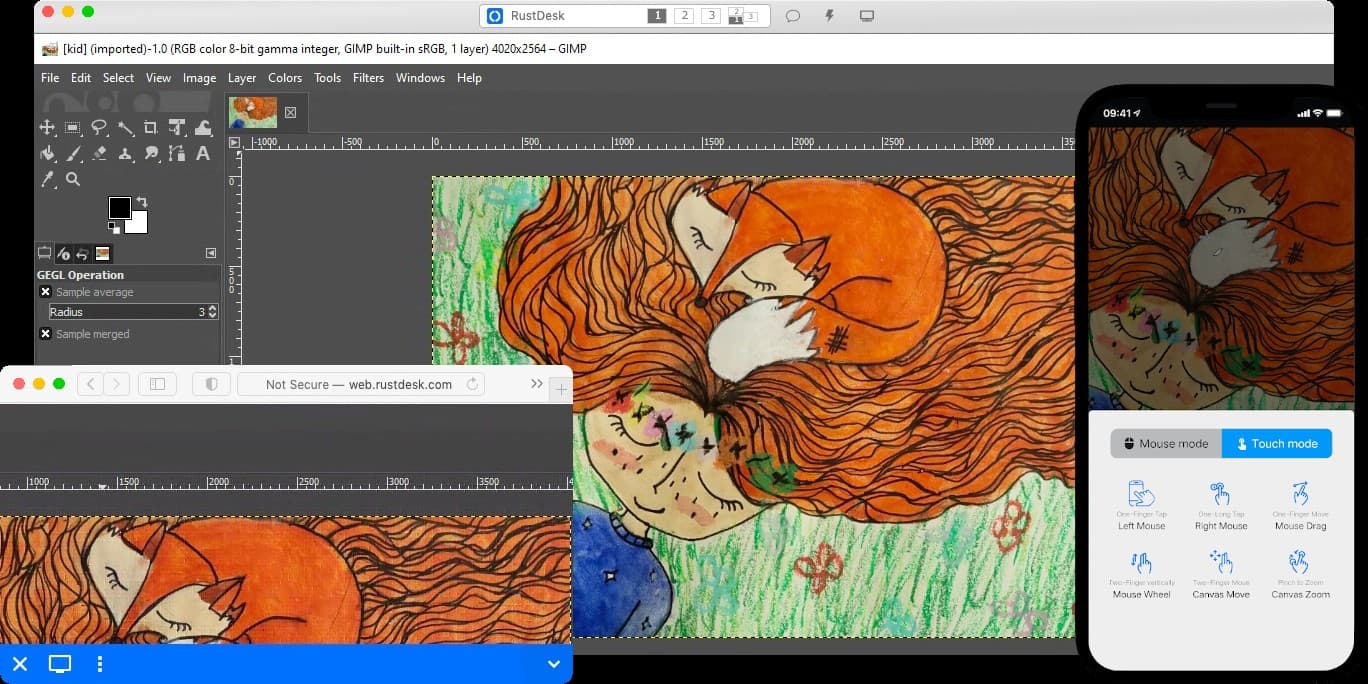Switch to the Undo History tab
1368x684 pixels.
coord(81,253)
